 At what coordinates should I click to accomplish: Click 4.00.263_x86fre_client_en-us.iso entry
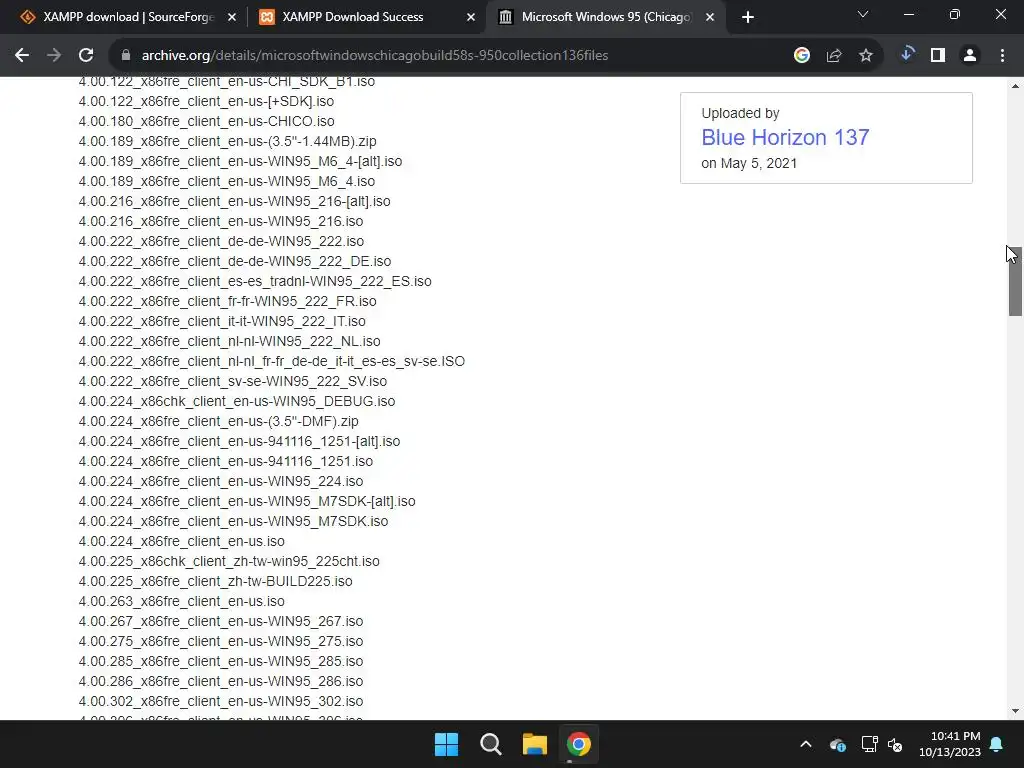point(182,601)
